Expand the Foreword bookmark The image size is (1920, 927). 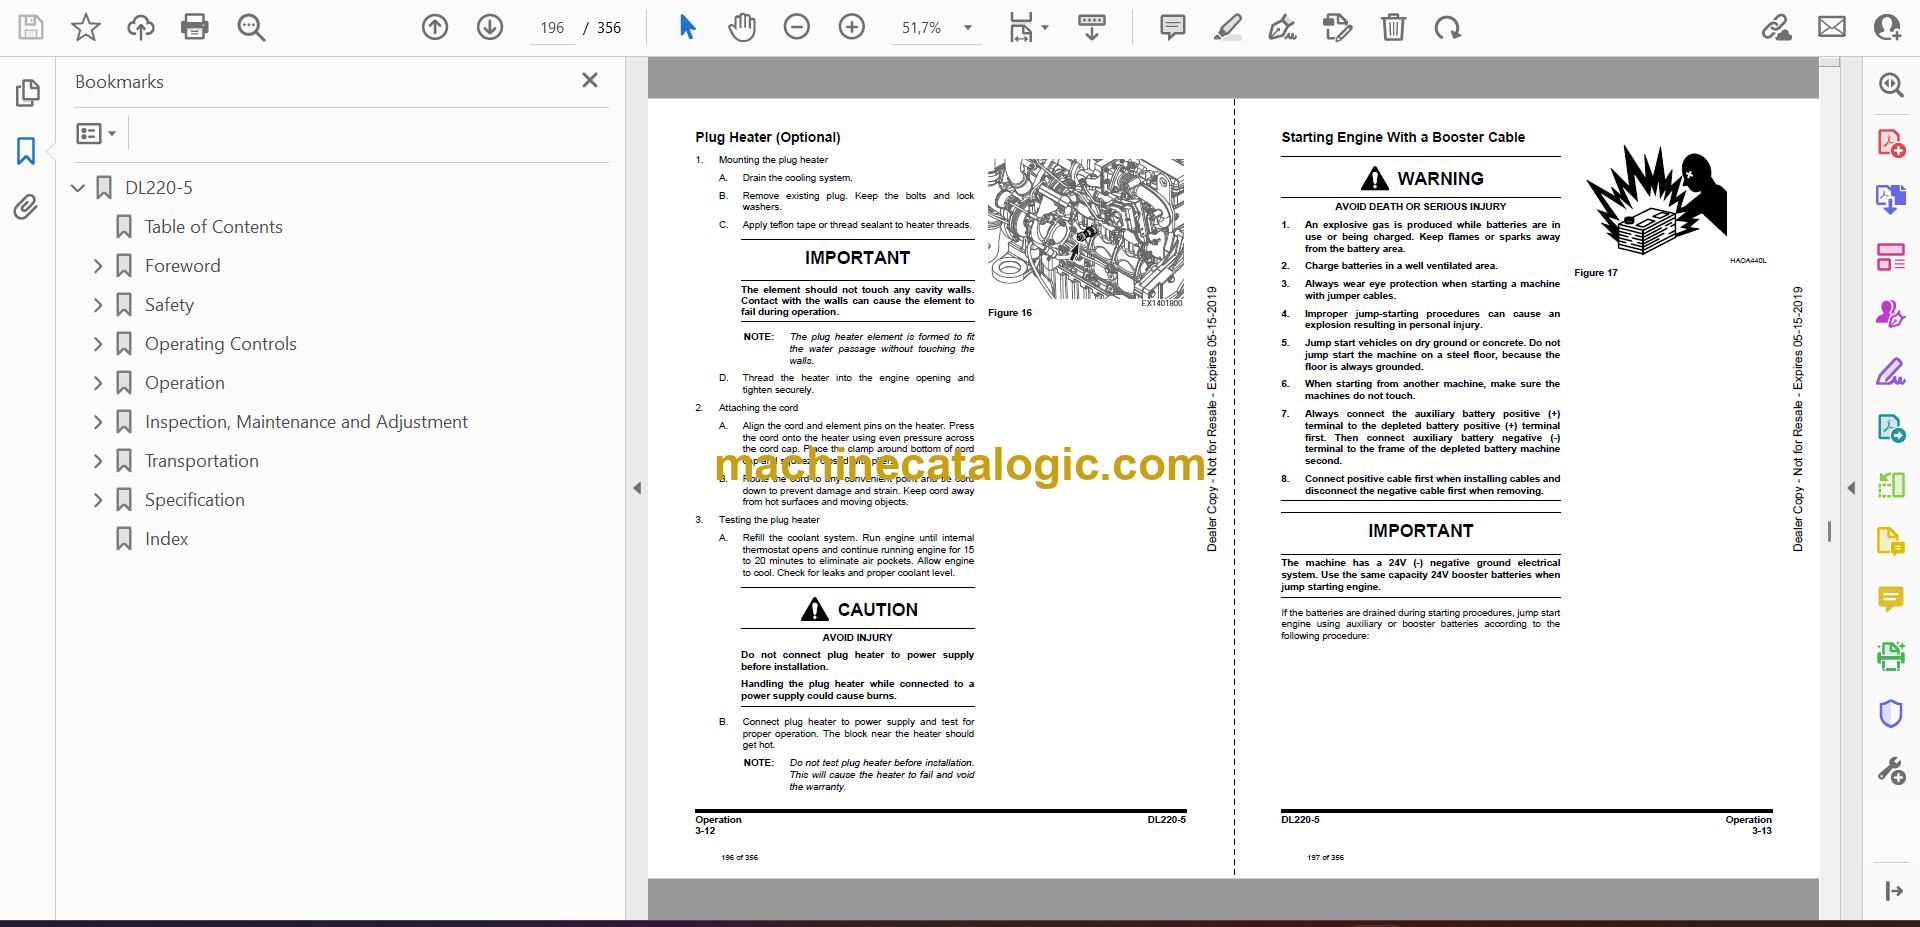click(x=98, y=266)
